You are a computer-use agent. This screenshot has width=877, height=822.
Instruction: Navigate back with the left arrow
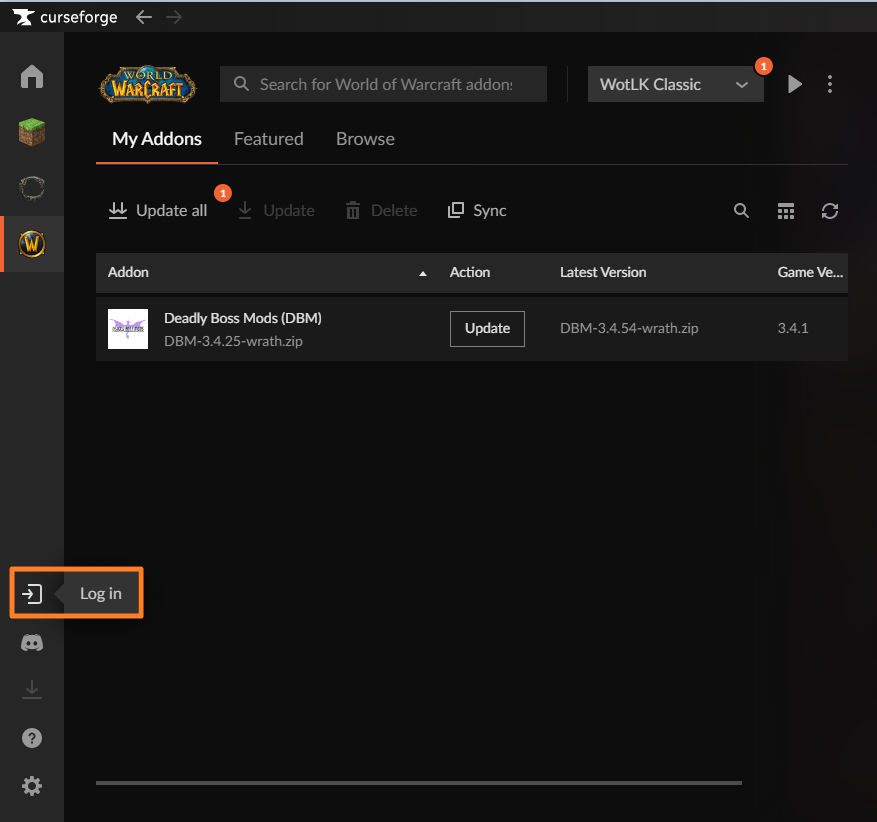pos(144,17)
